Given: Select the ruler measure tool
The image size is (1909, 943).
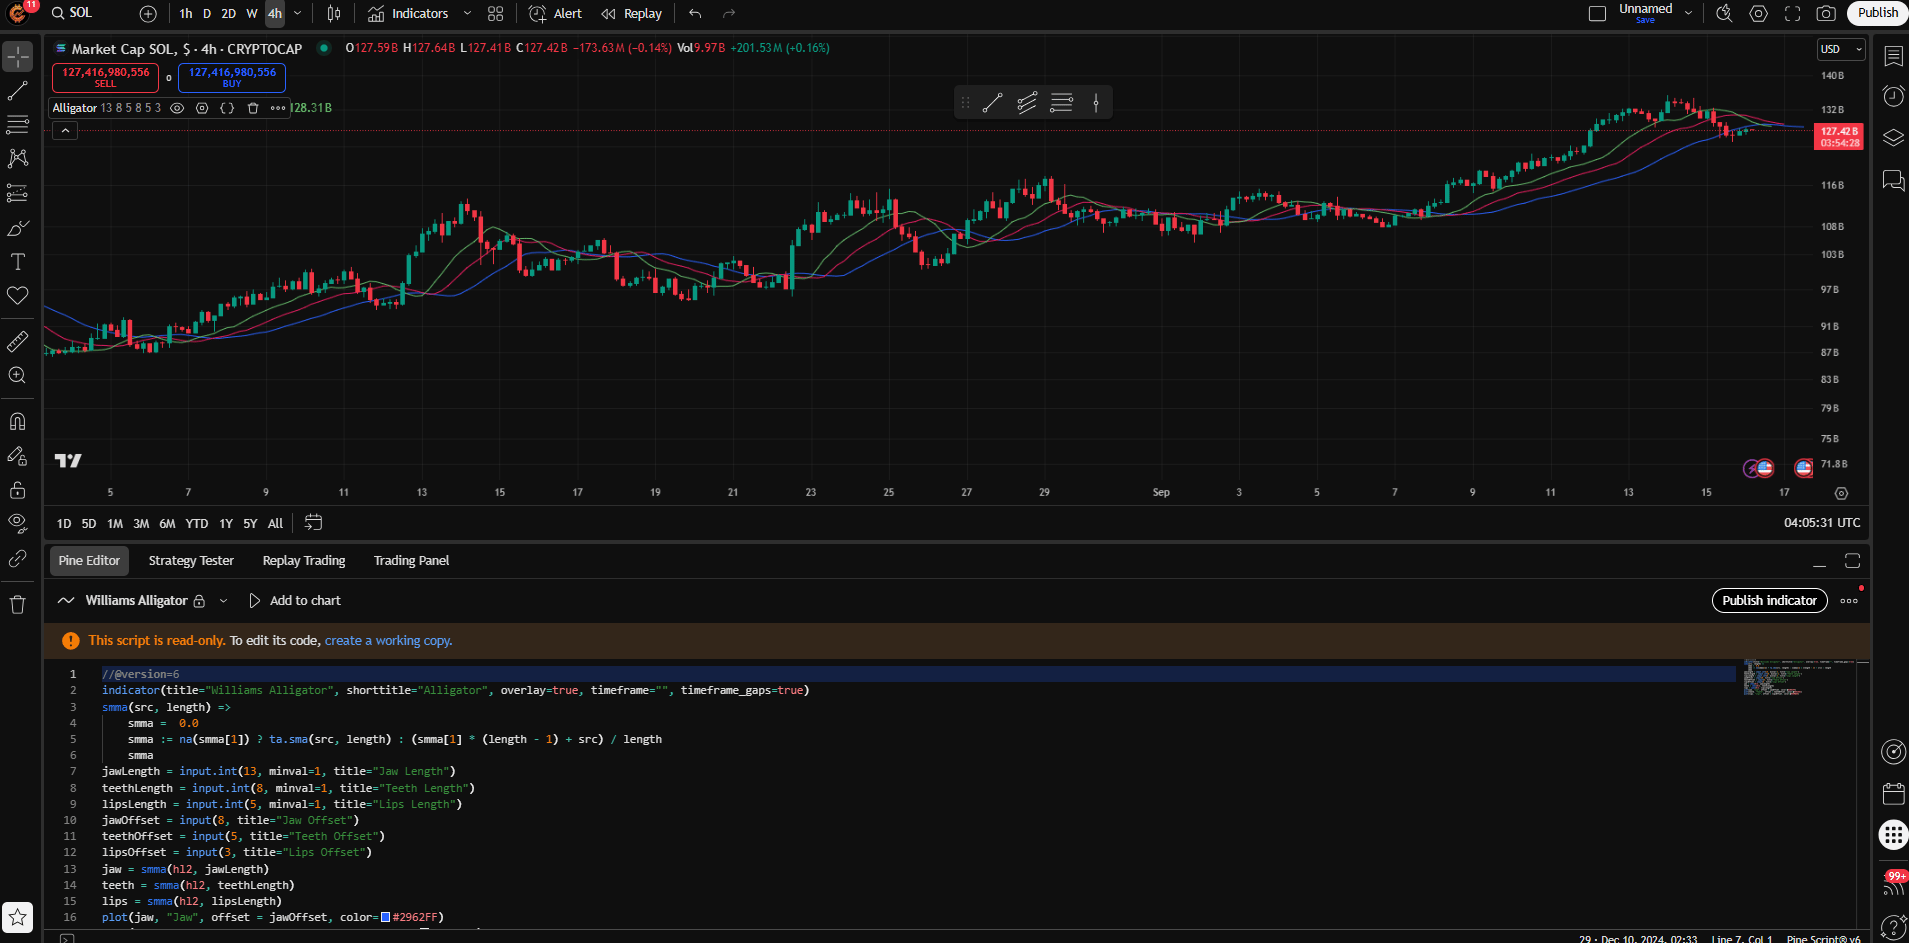Looking at the screenshot, I should click(18, 342).
